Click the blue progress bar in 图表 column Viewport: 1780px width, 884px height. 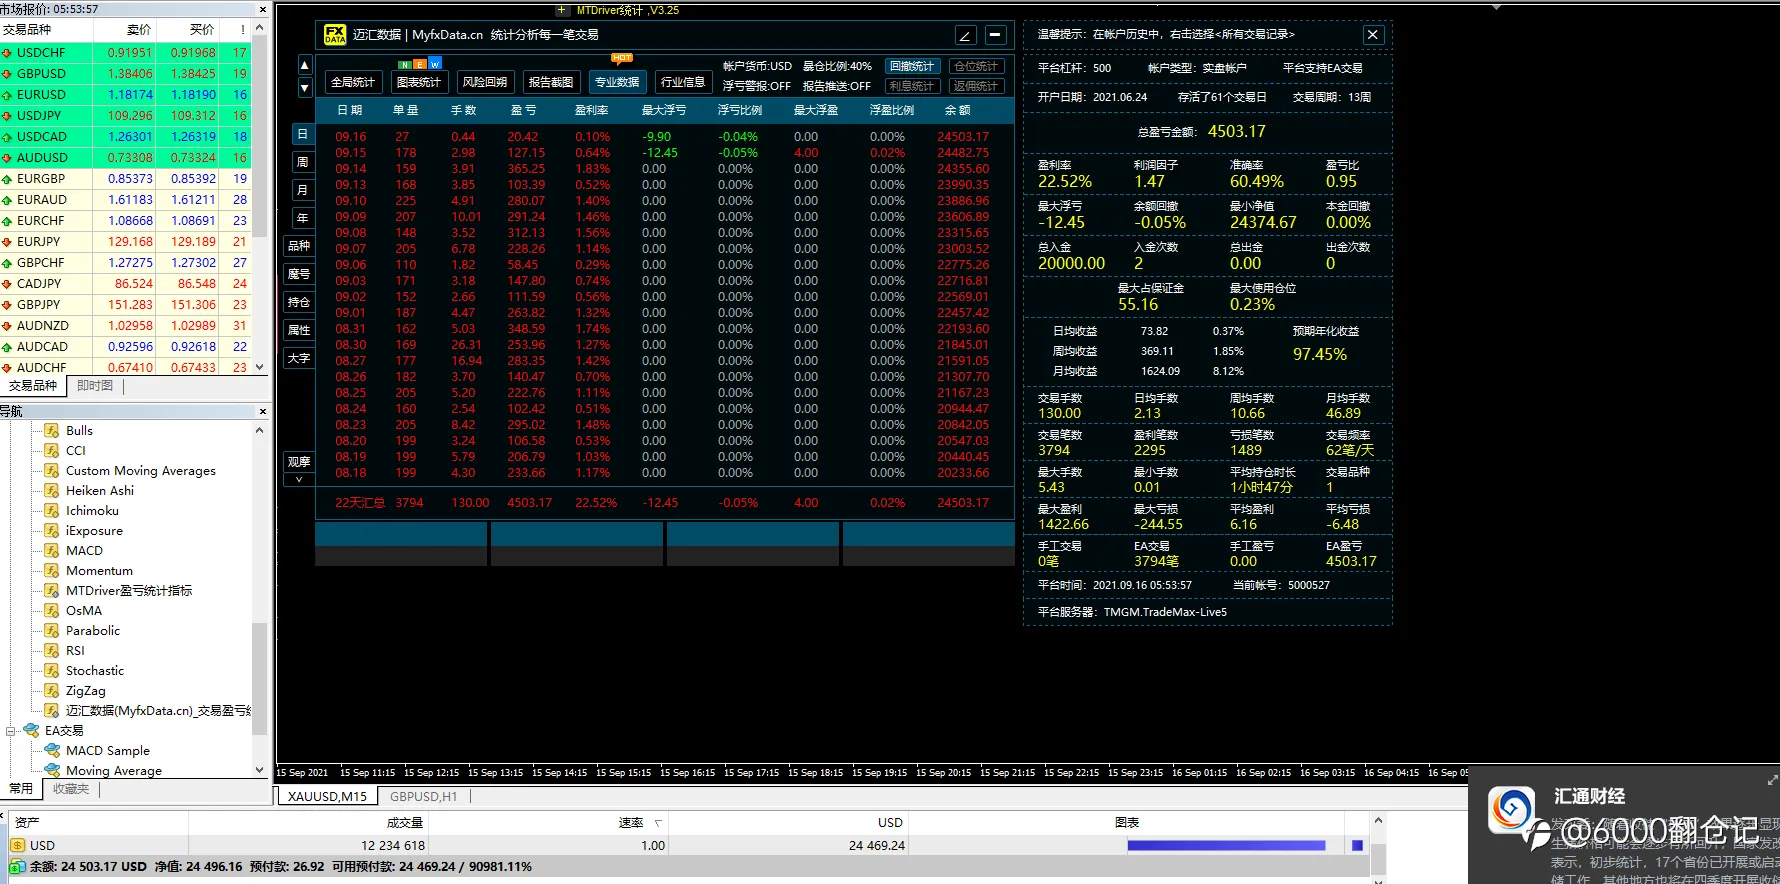(1226, 846)
